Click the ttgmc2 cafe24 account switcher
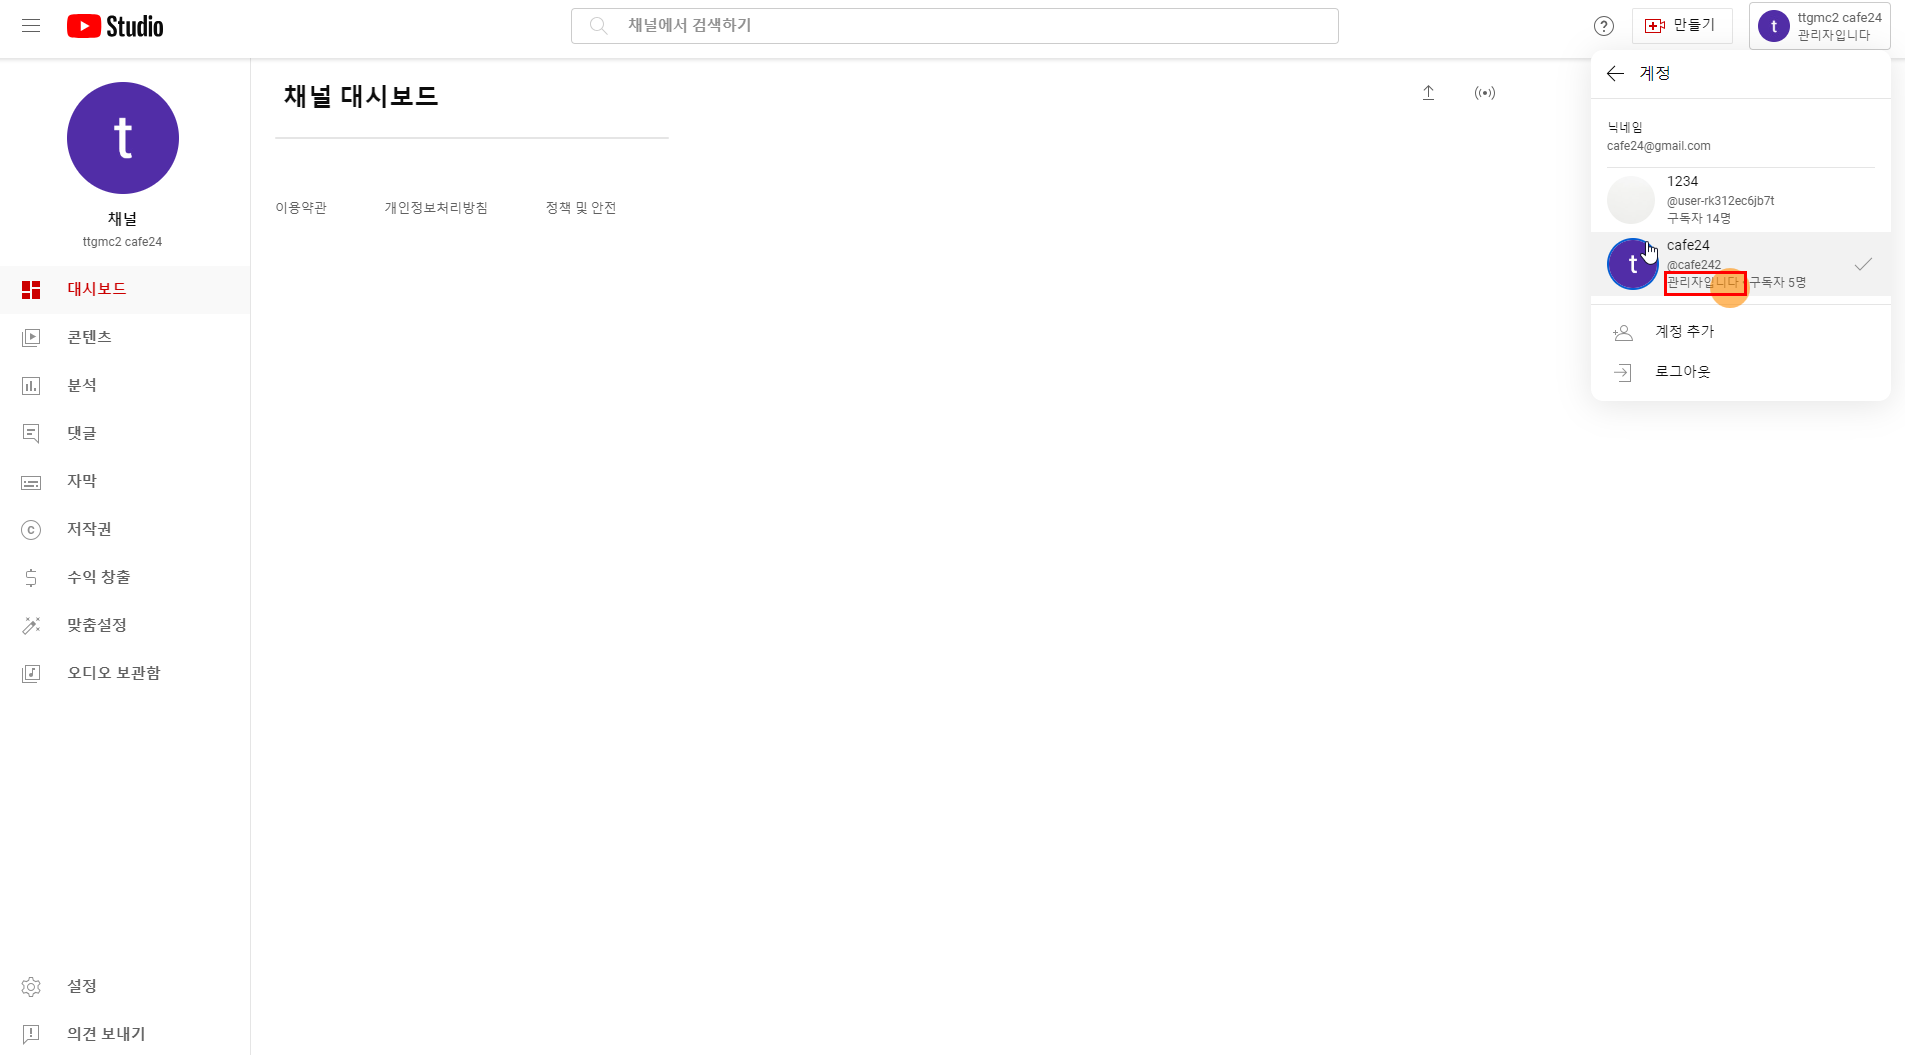Image resolution: width=1905 pixels, height=1055 pixels. (x=1819, y=26)
